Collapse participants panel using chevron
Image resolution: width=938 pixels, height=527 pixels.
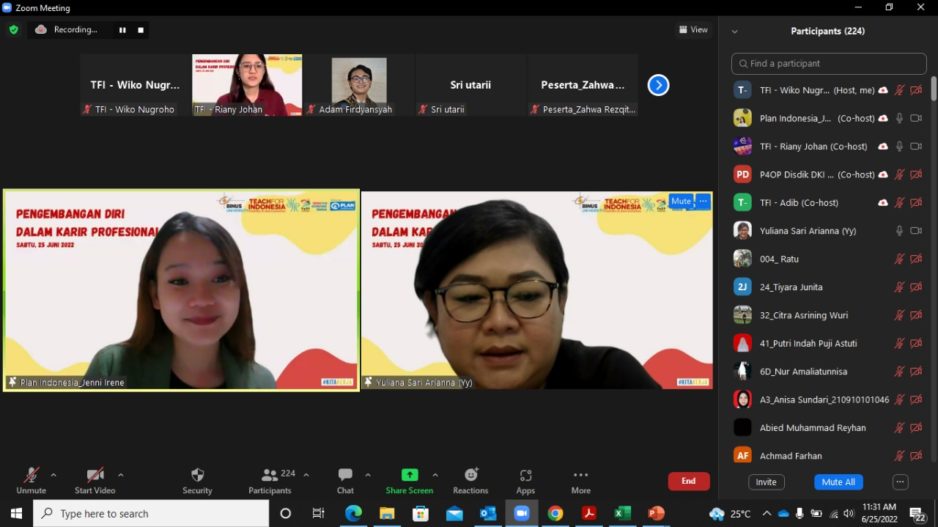point(735,32)
